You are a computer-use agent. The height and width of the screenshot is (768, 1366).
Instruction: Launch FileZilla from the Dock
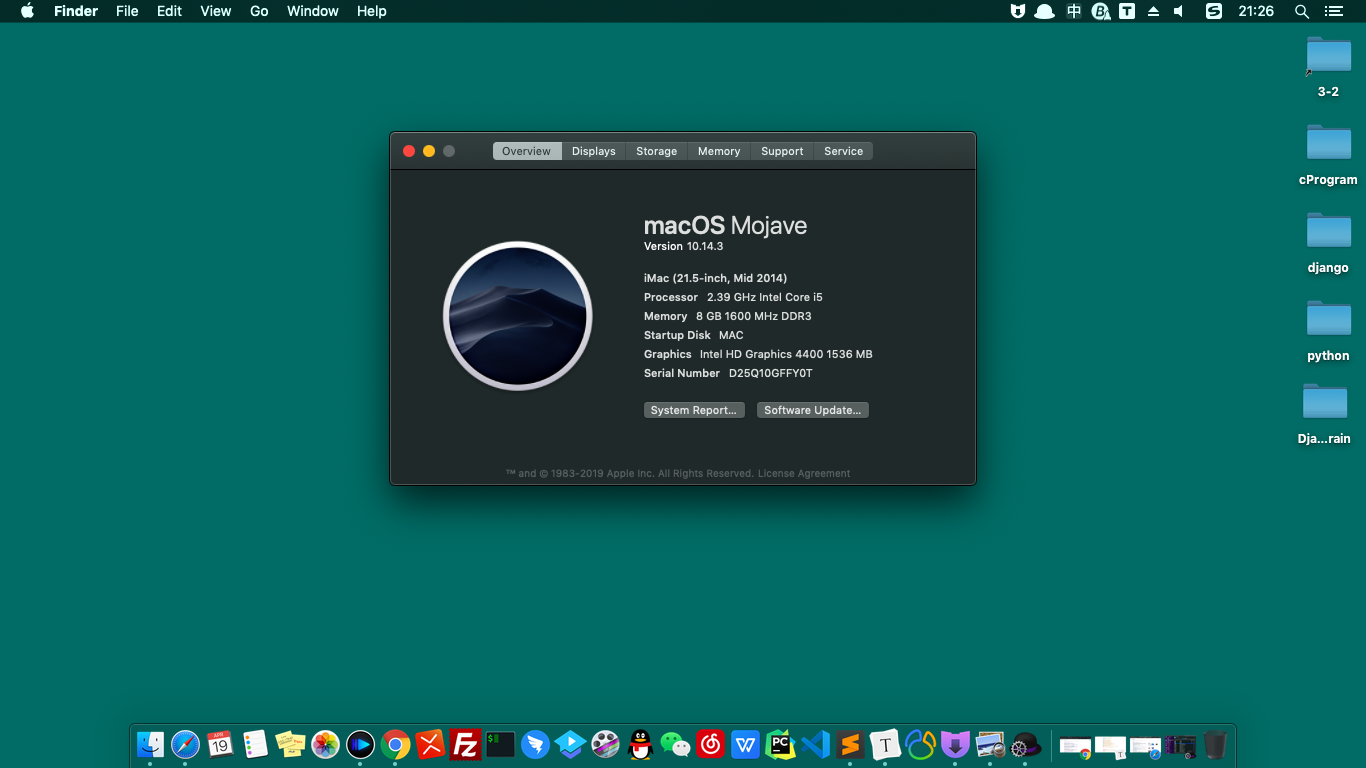(x=465, y=745)
